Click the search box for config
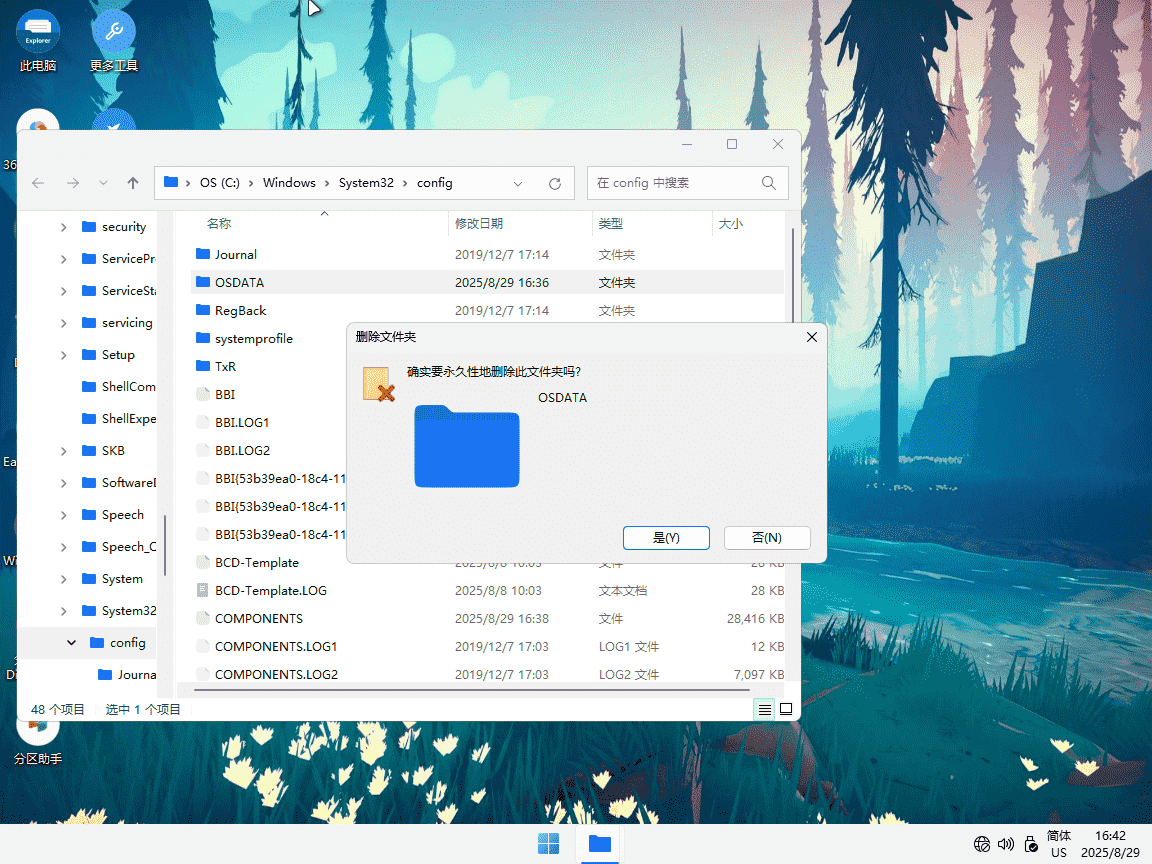 click(x=688, y=183)
